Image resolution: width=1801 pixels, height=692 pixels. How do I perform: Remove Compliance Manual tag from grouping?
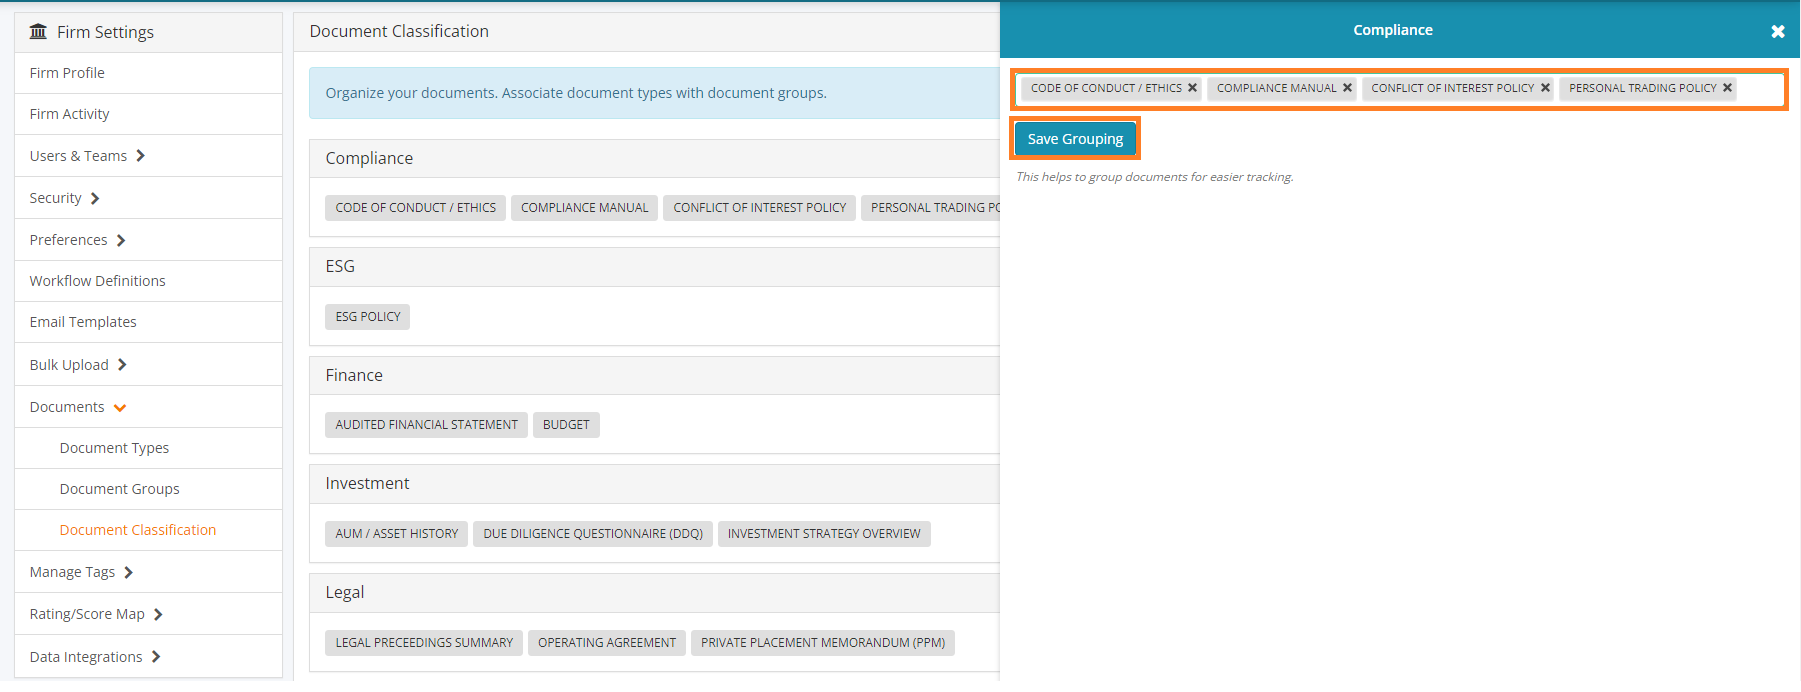click(x=1347, y=88)
